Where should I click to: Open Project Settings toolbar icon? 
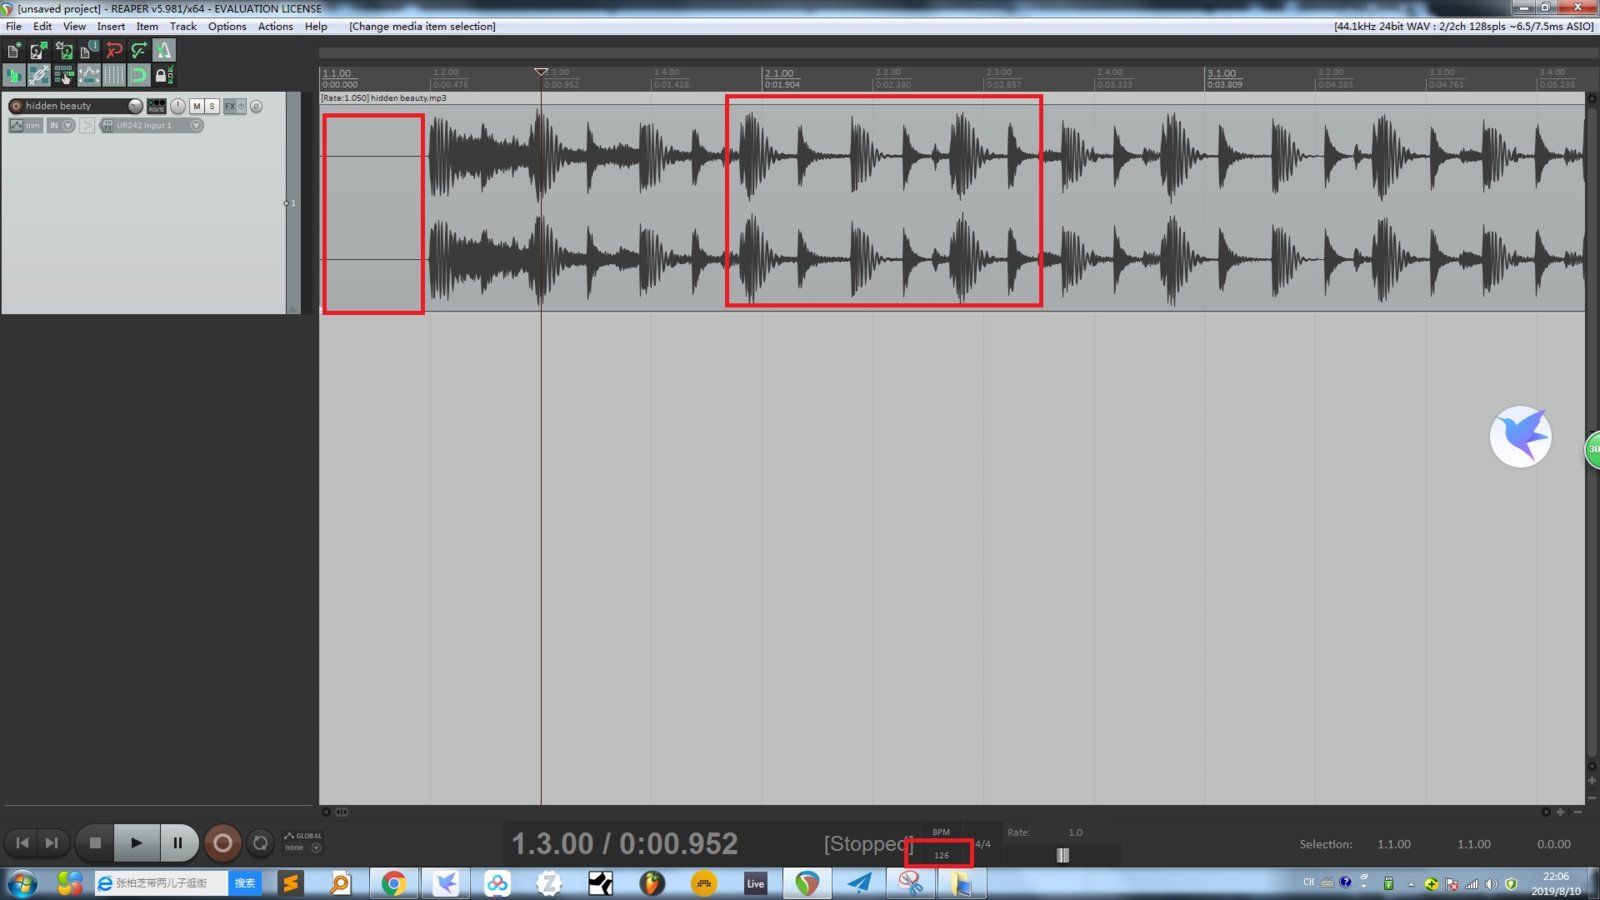pyautogui.click(x=89, y=50)
